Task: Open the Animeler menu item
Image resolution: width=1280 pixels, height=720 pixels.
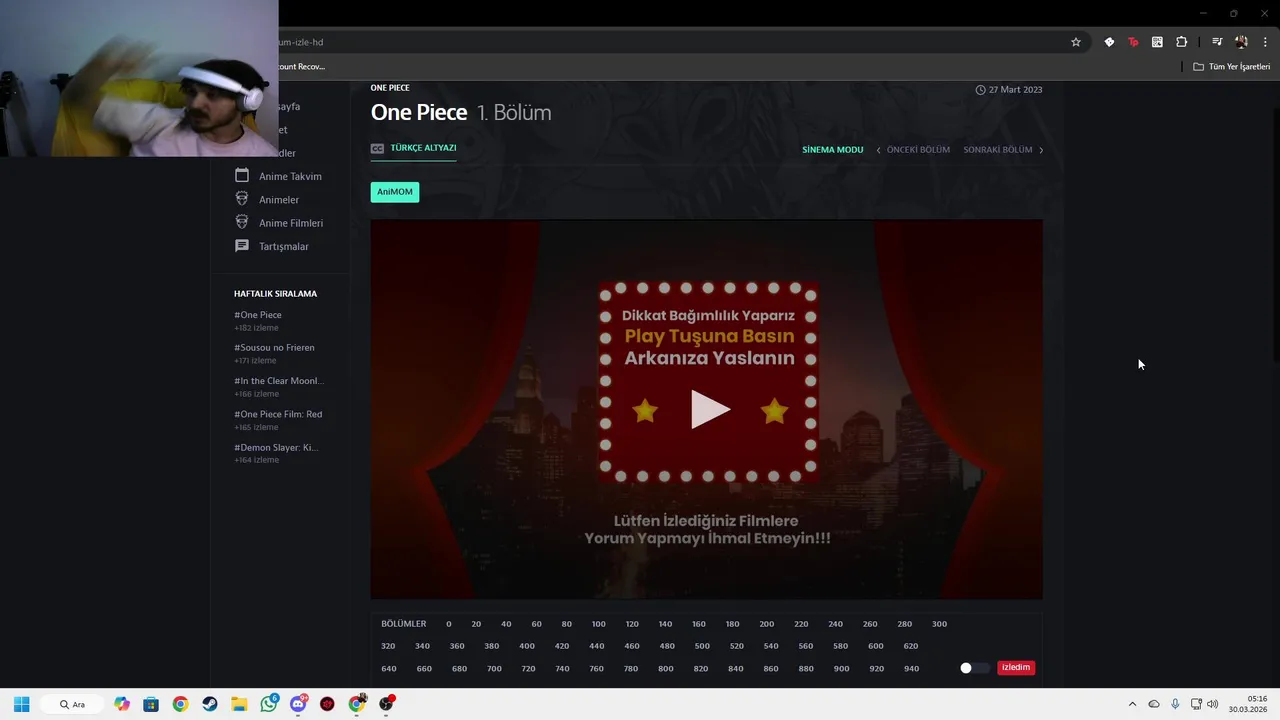Action: (279, 200)
